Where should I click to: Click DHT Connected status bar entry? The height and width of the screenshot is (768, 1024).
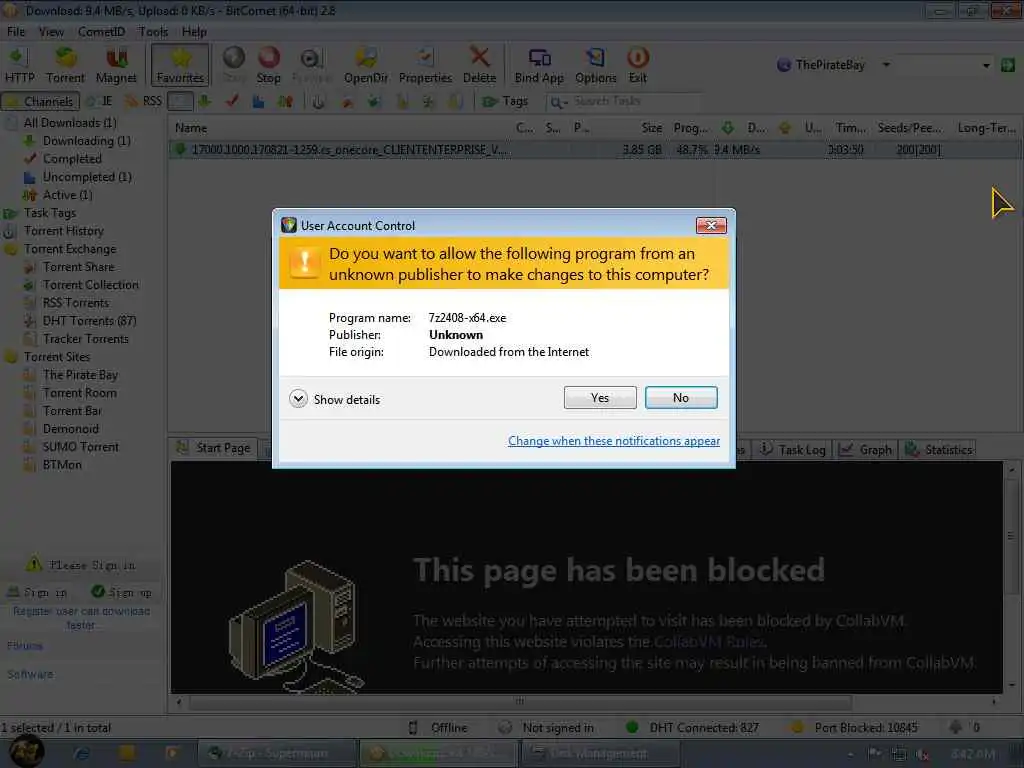coord(692,728)
